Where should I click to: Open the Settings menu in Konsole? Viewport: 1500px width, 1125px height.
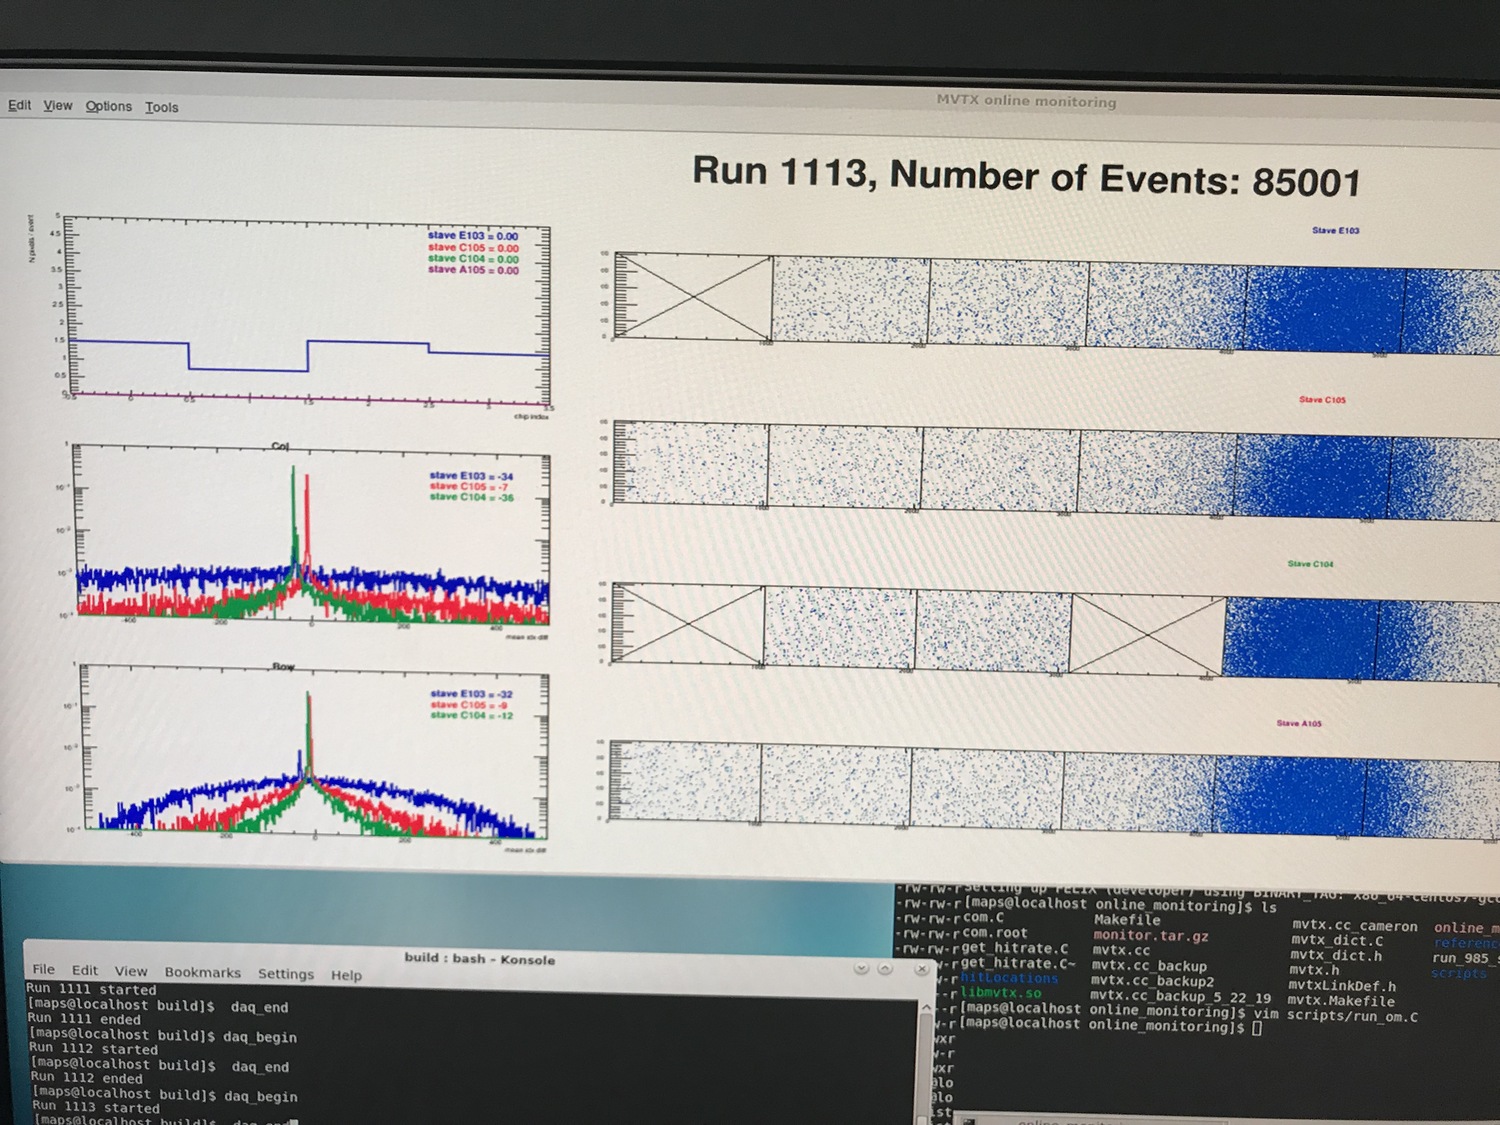point(285,973)
